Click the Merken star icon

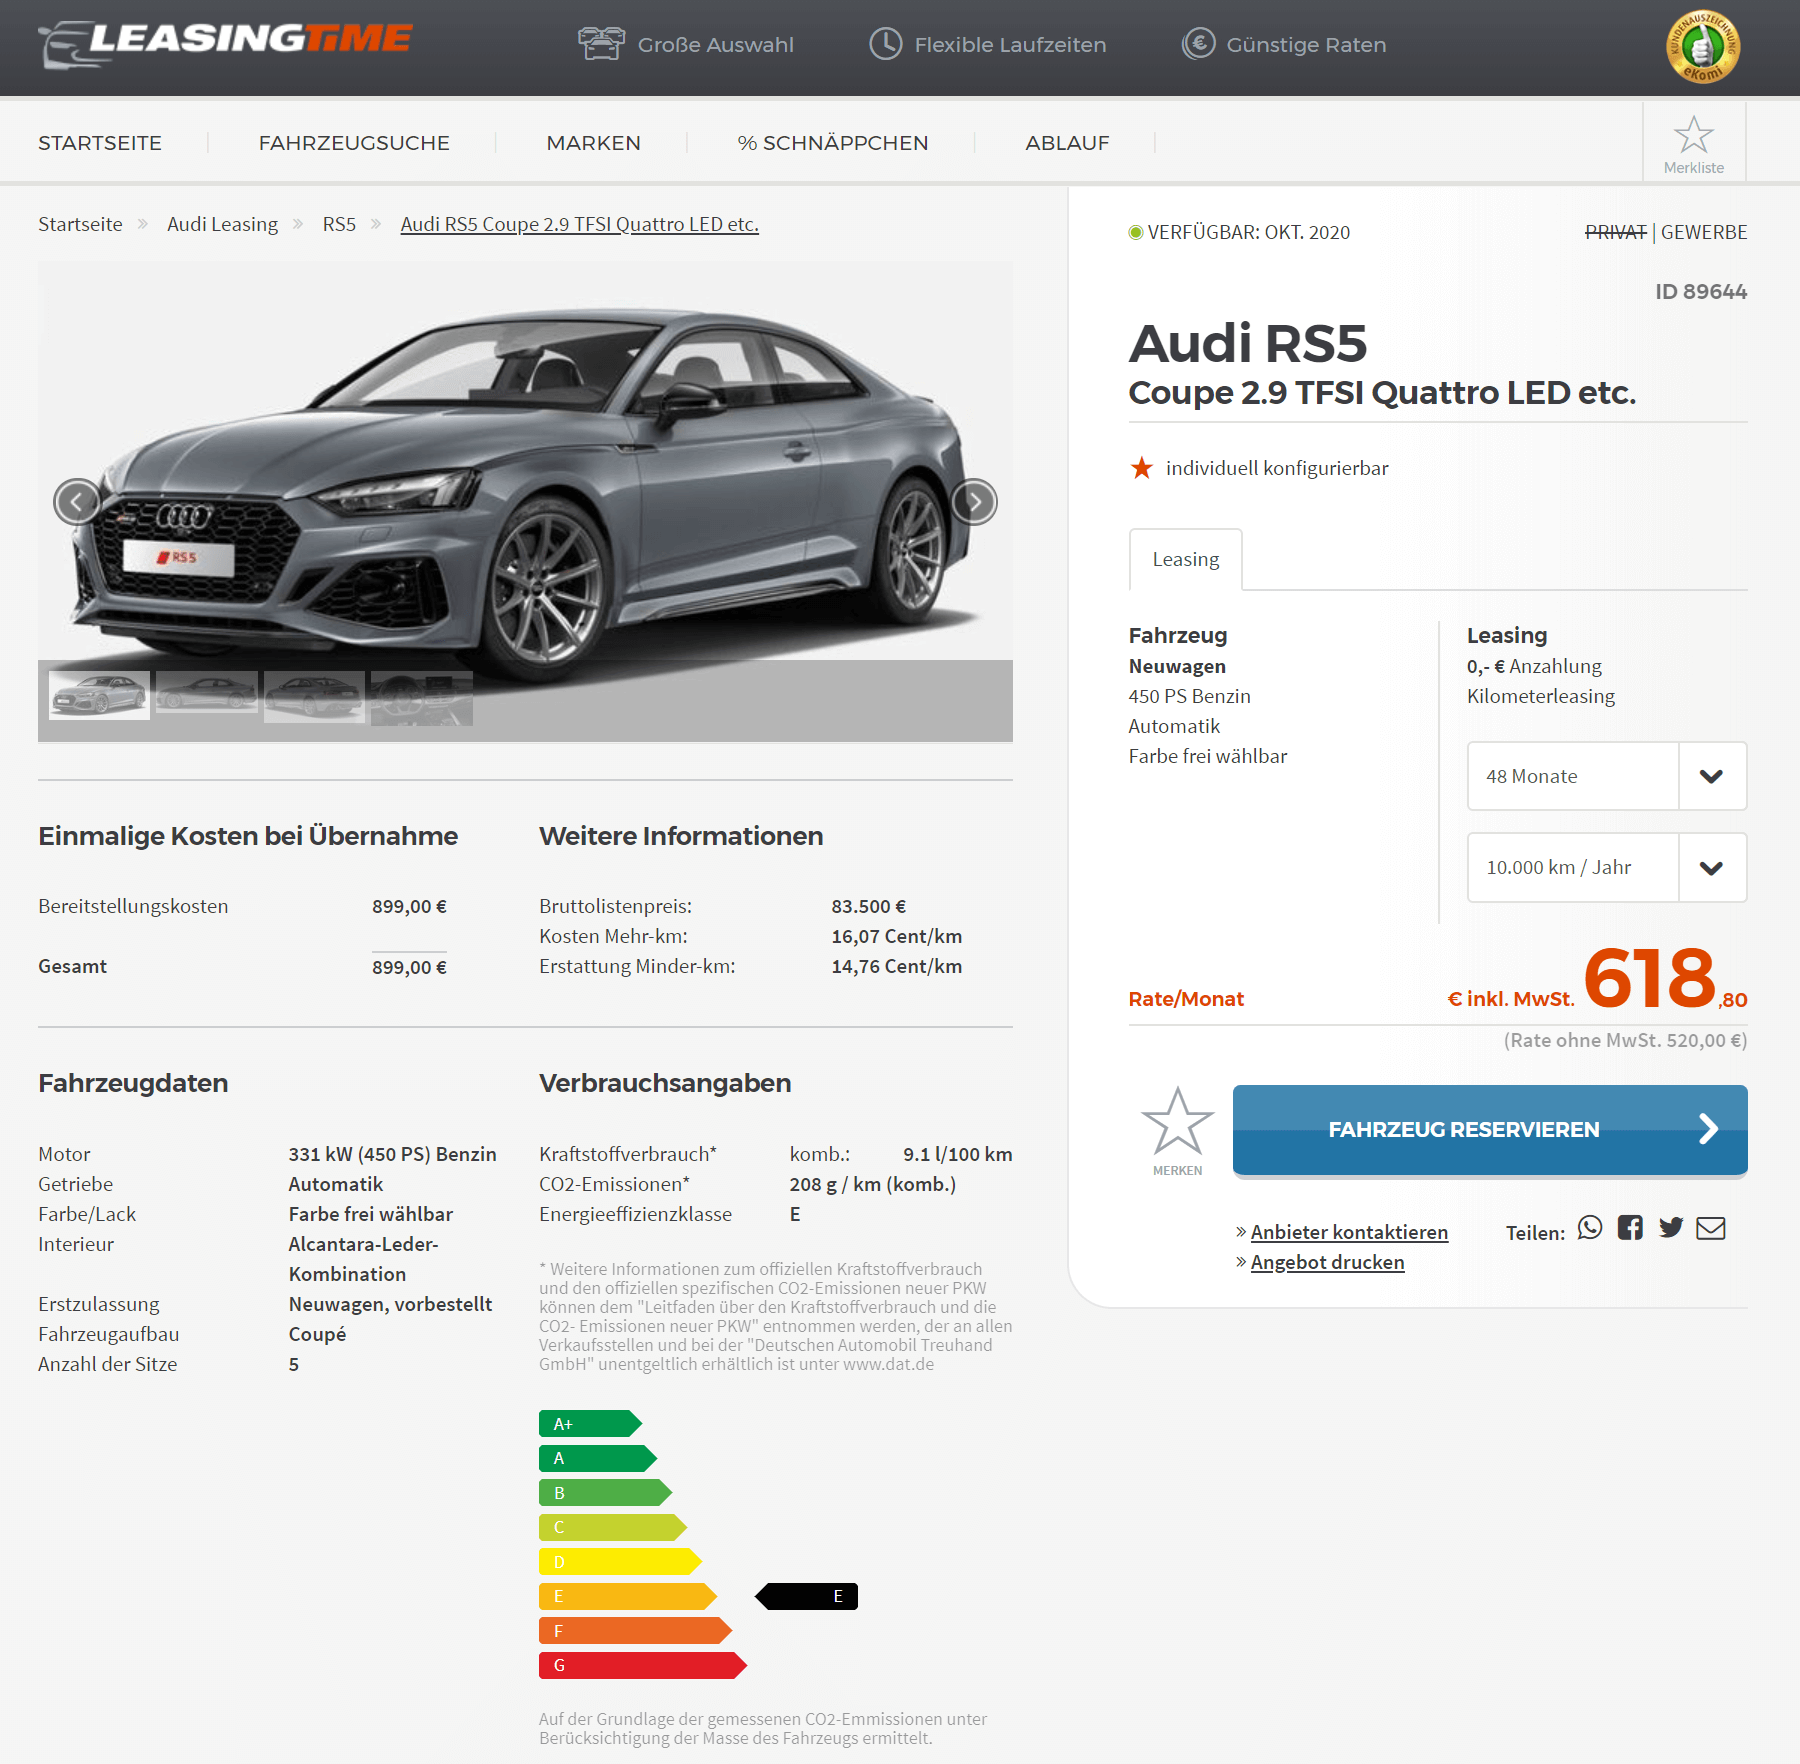point(1177,1121)
